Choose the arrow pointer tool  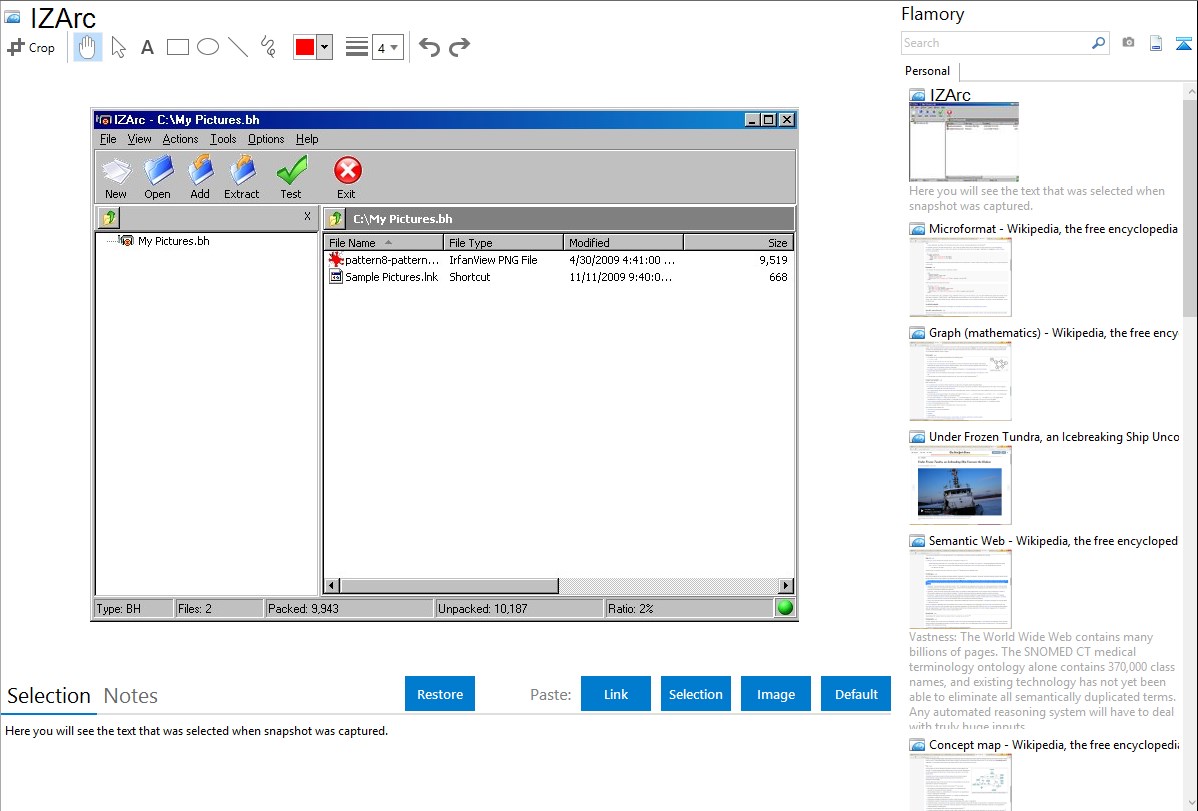(x=118, y=47)
